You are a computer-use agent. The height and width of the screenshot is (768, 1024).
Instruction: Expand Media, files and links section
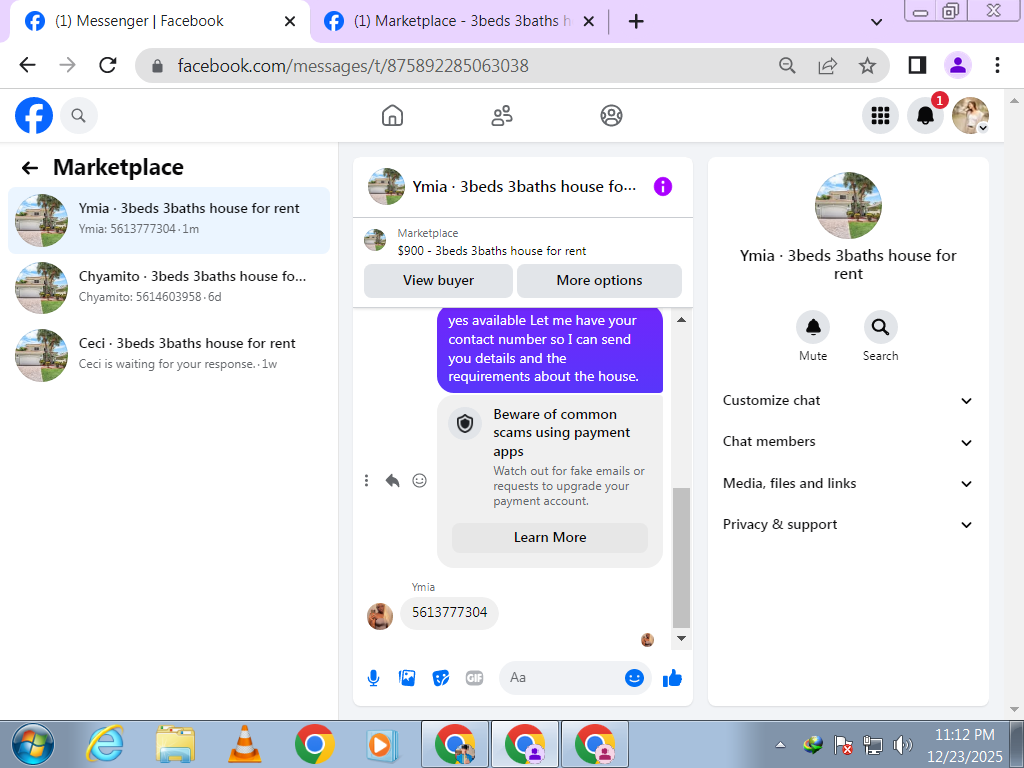pyautogui.click(x=848, y=484)
